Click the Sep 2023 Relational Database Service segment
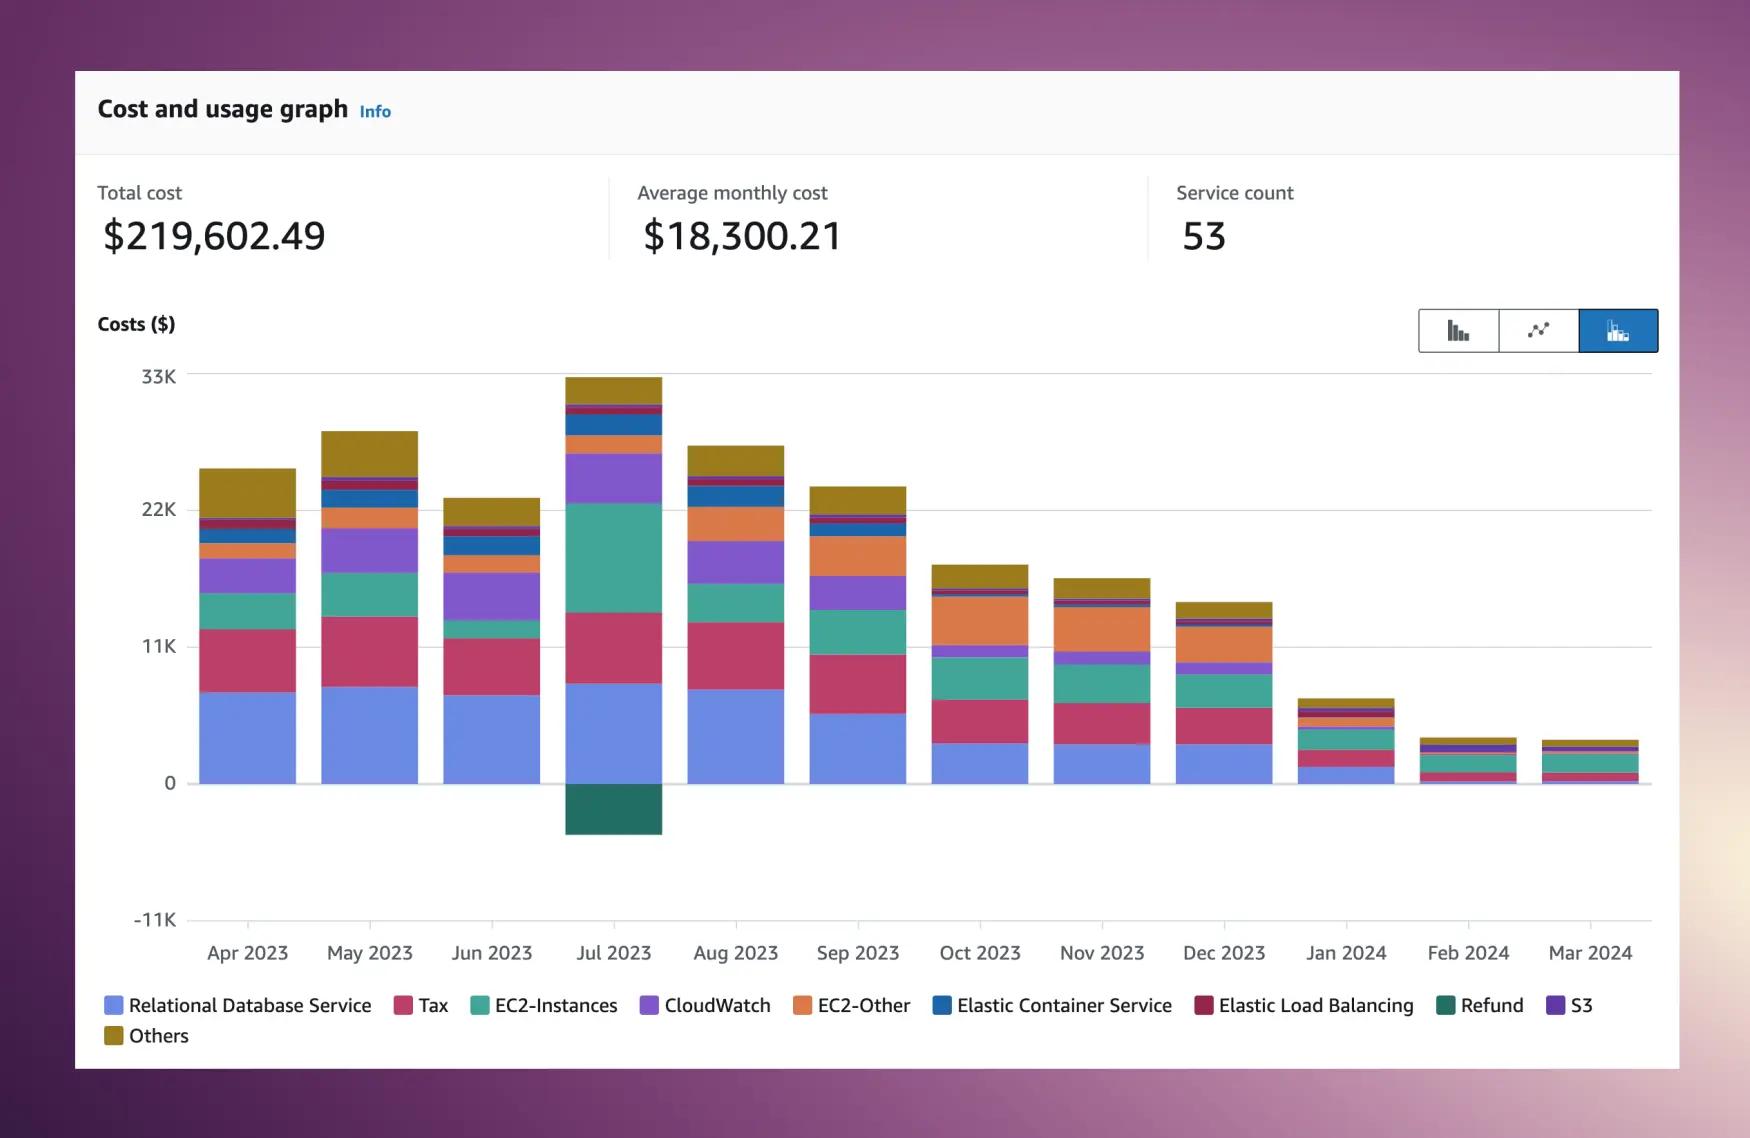 857,749
